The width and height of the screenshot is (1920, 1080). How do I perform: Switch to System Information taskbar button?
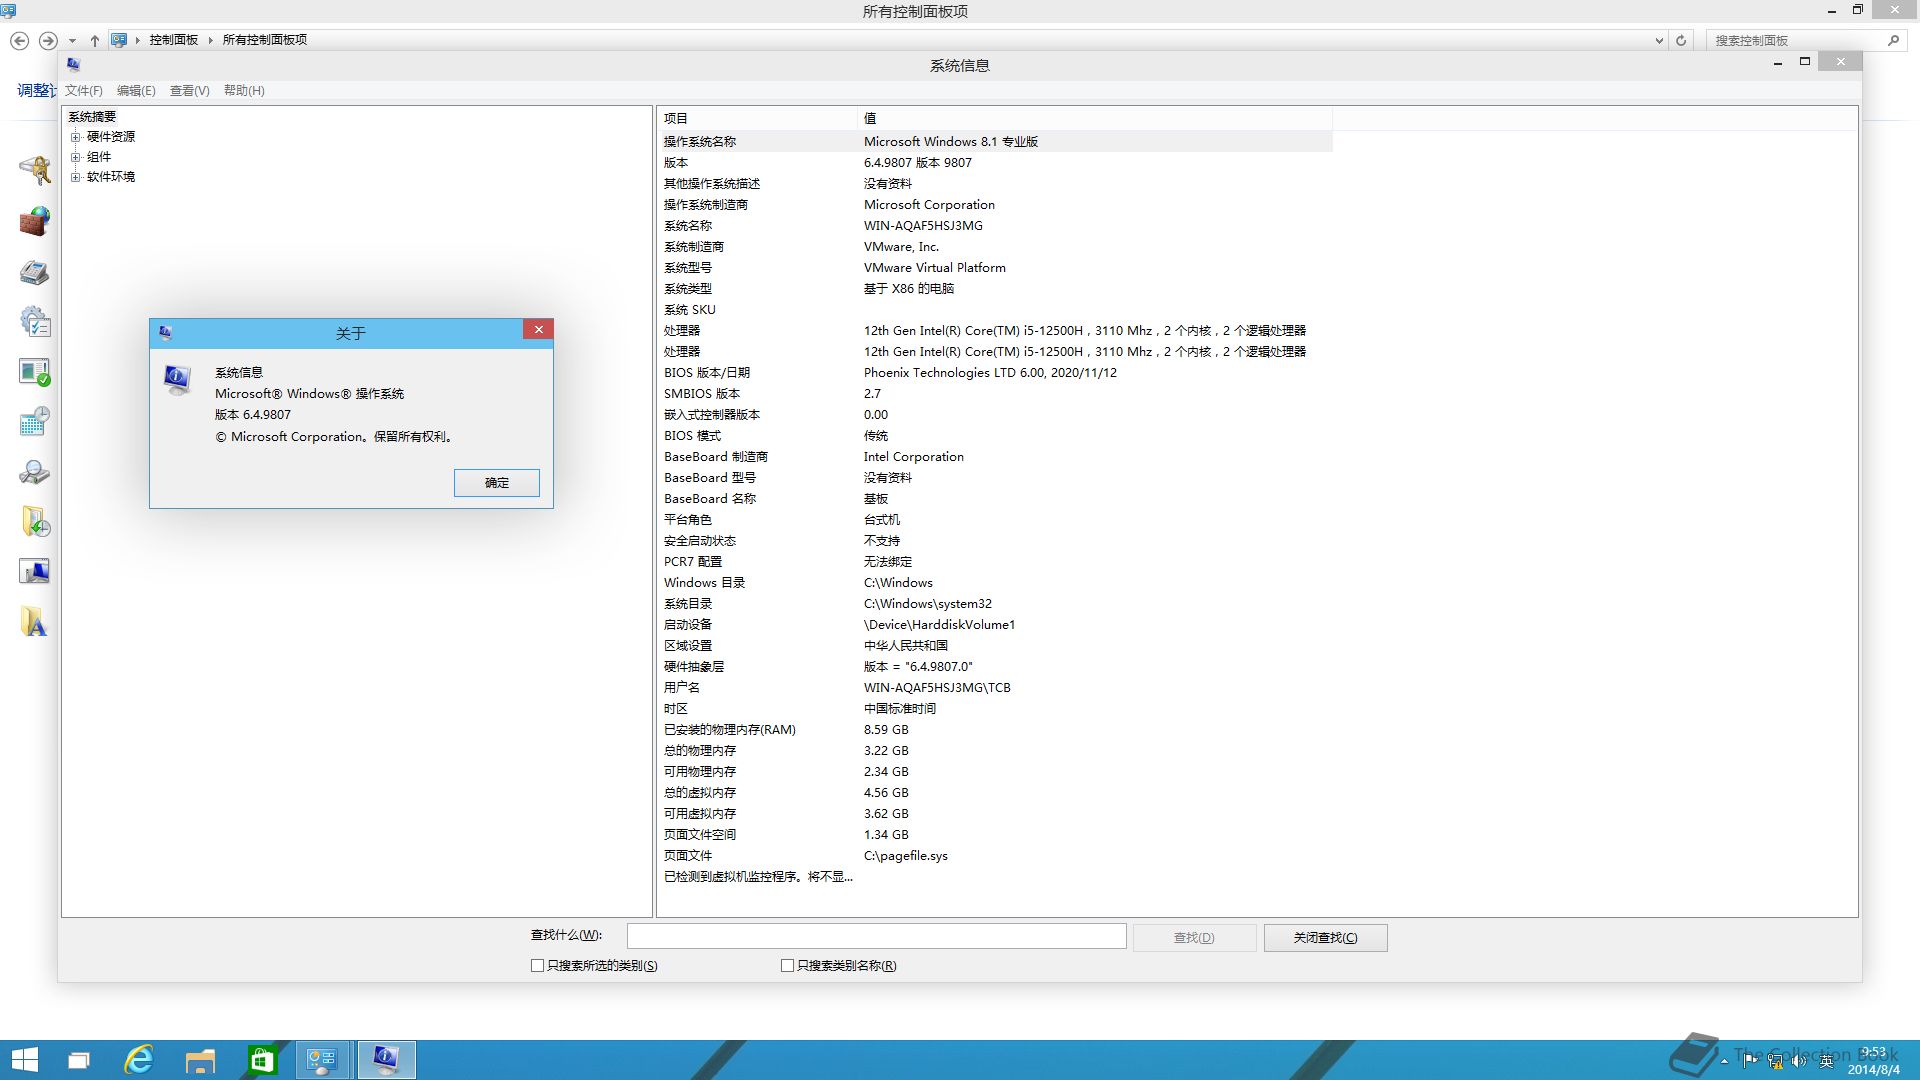point(386,1060)
